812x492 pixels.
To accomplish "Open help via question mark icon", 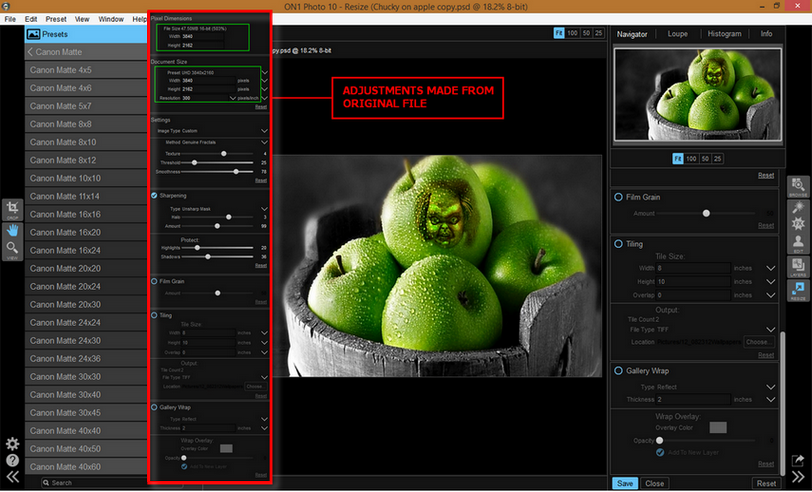I will click(x=12, y=460).
